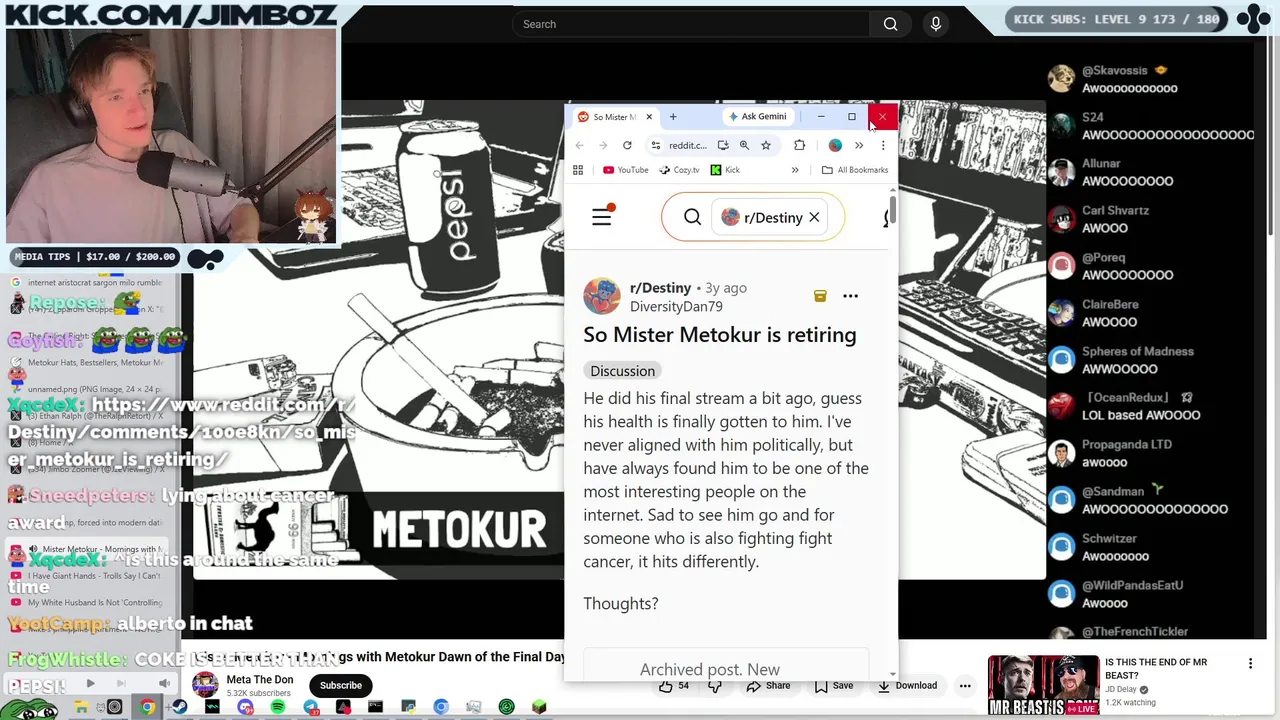The height and width of the screenshot is (720, 1280).
Task: Remove the r/Destiny search filter
Action: click(x=814, y=217)
